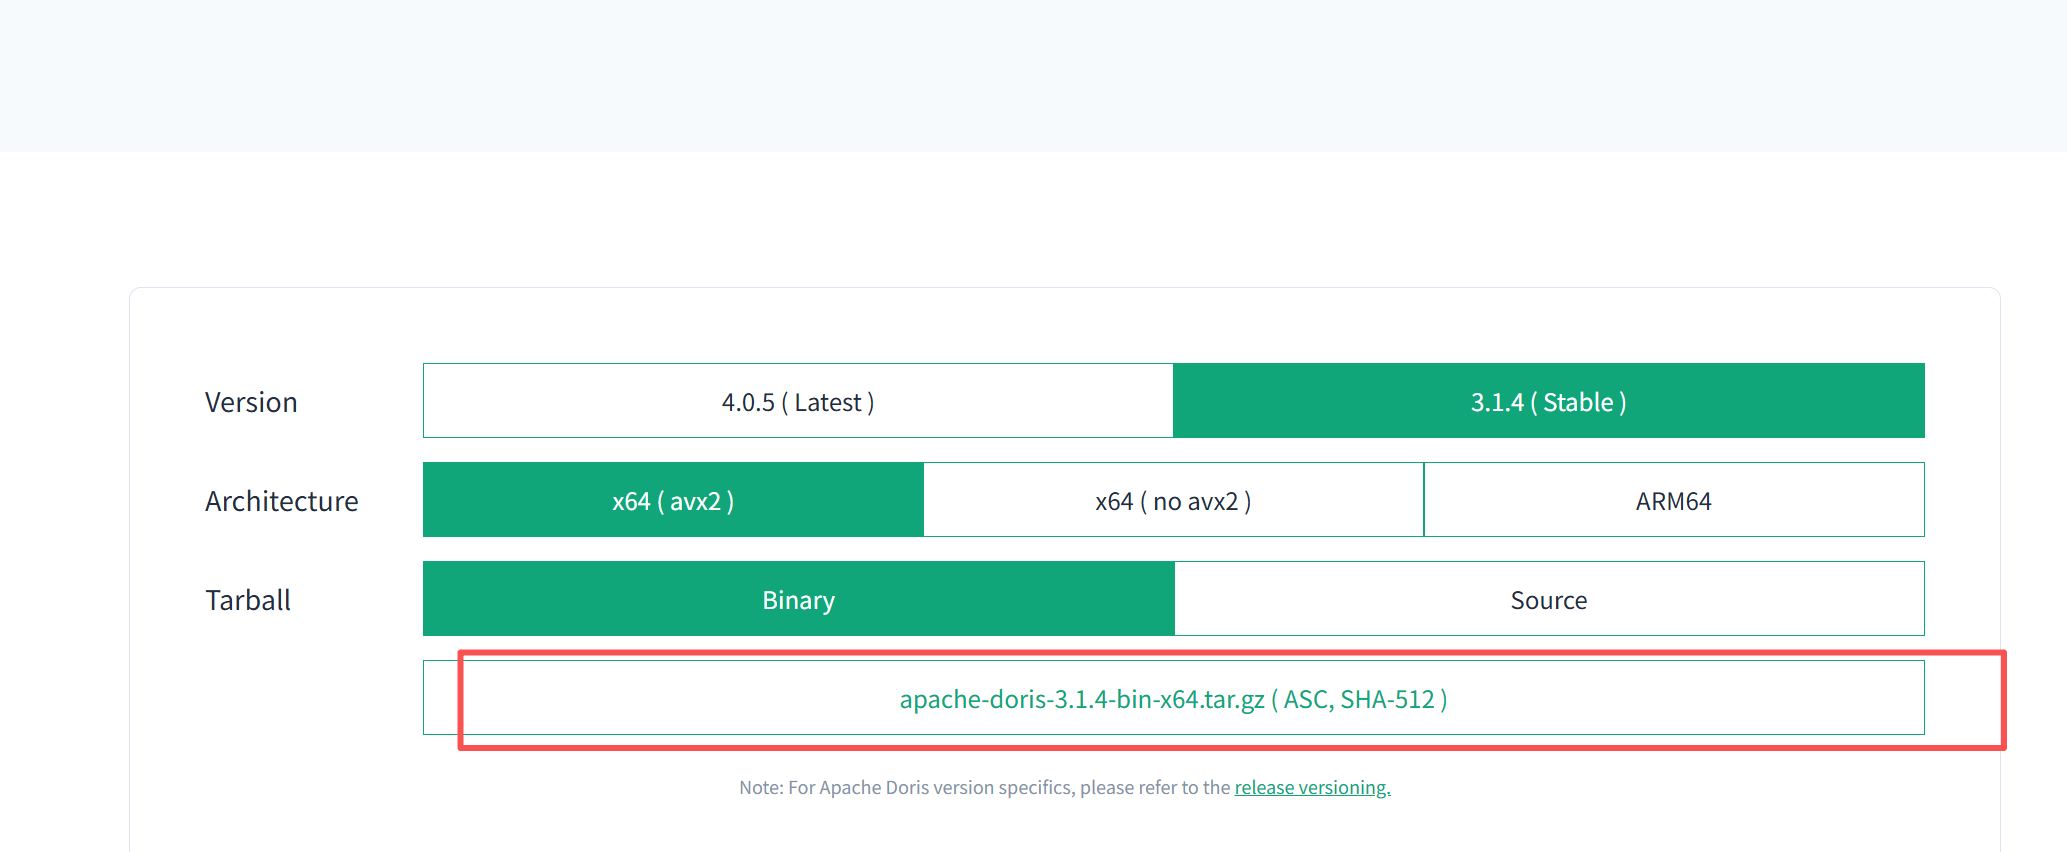Choose x64 ( avx2 ) architecture
Screen dimensions: 2067x852
673,500
